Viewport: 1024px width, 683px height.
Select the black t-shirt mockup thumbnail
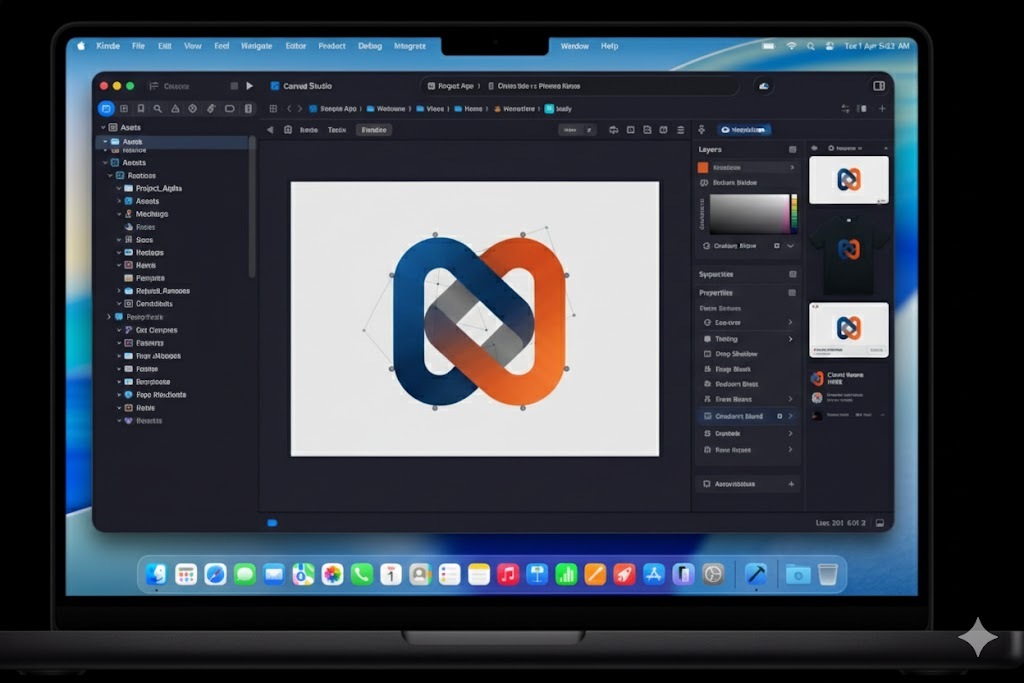click(x=848, y=253)
